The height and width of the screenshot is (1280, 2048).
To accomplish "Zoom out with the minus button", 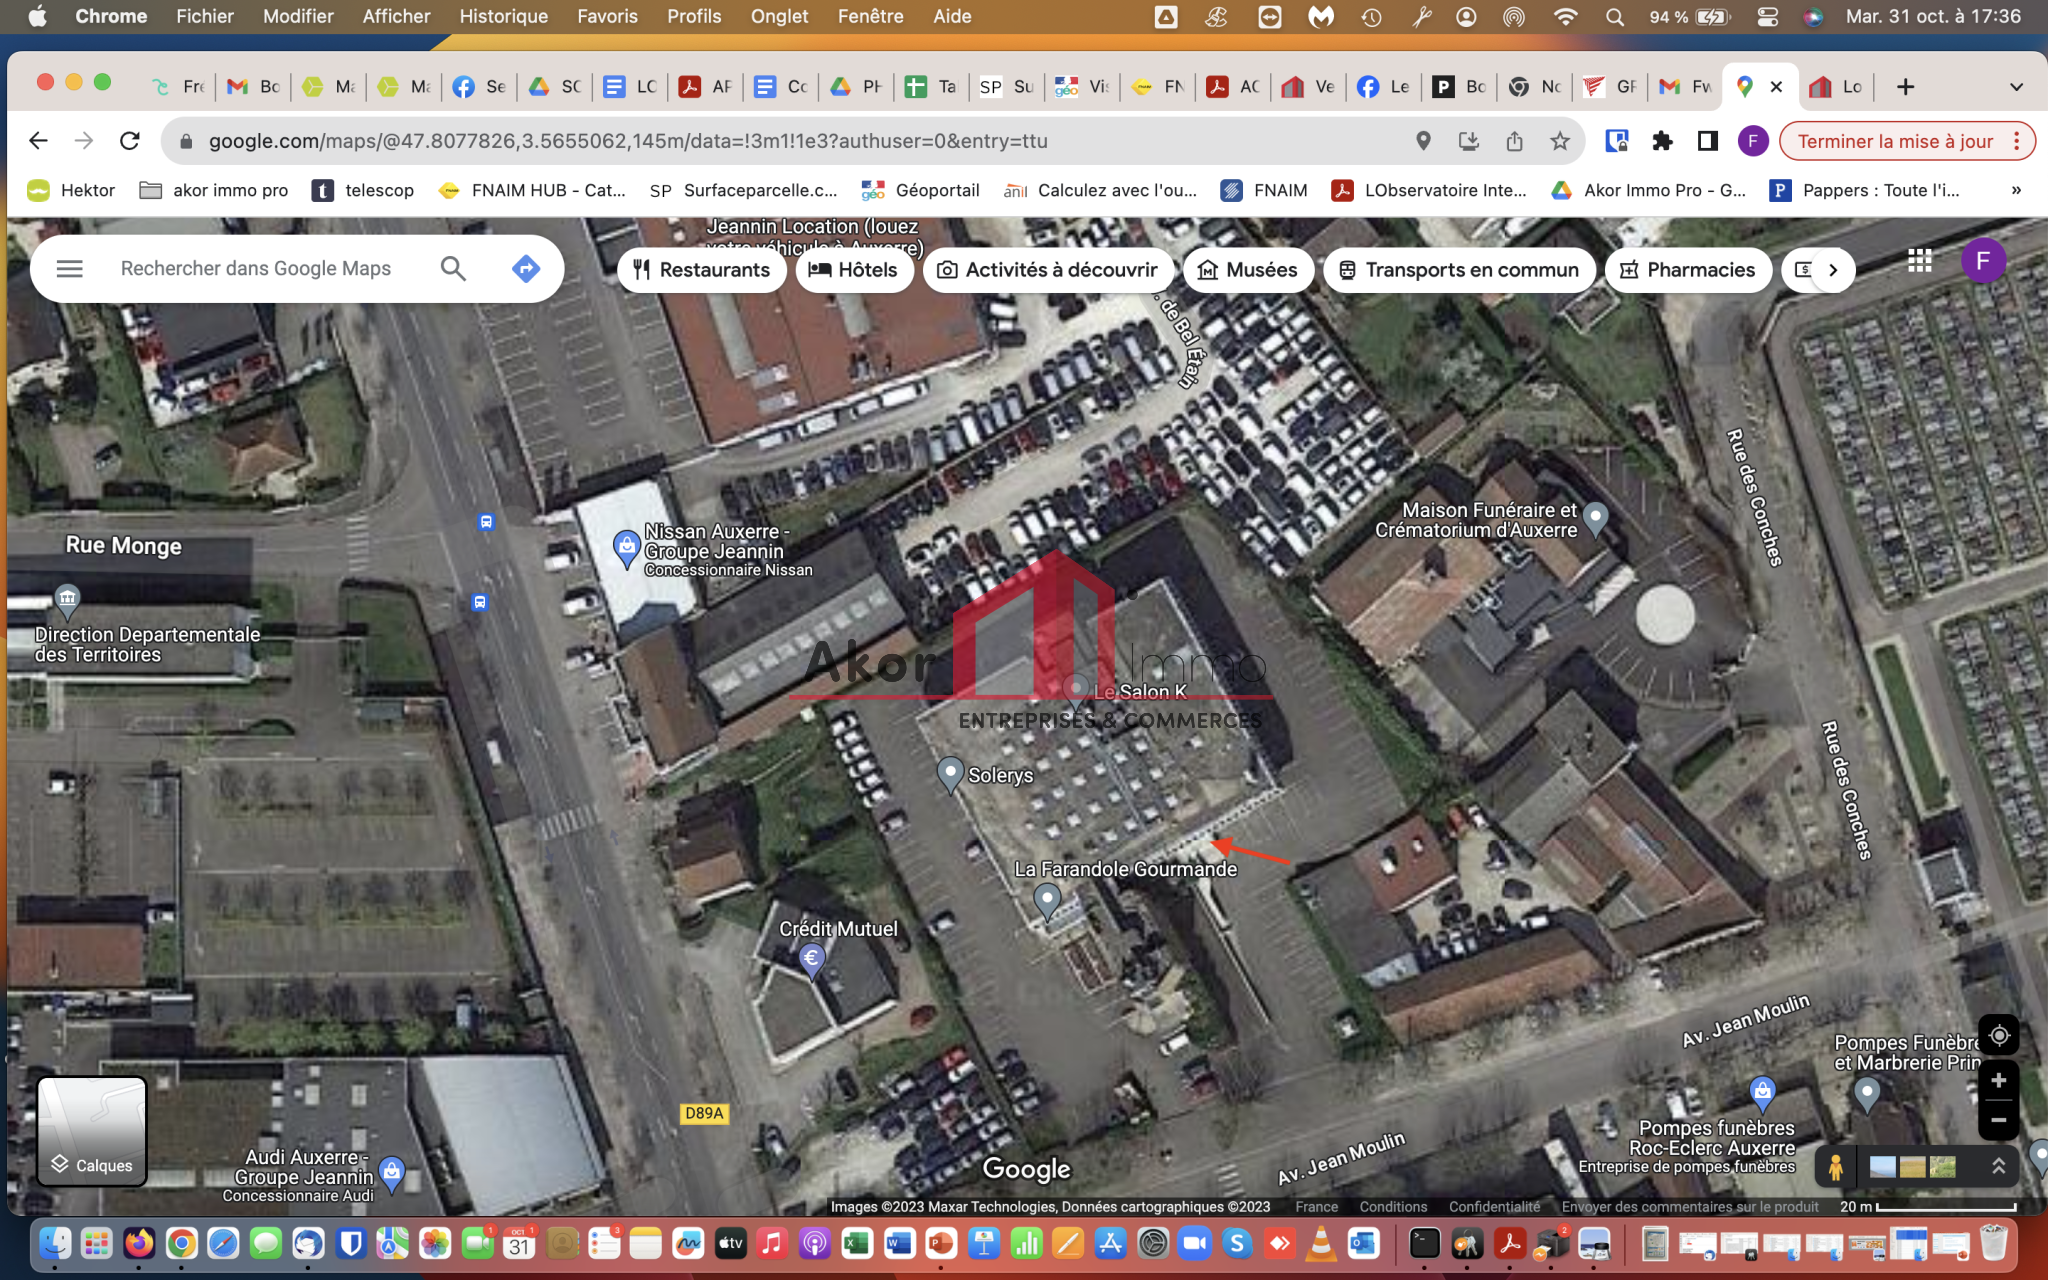I will [x=1998, y=1120].
